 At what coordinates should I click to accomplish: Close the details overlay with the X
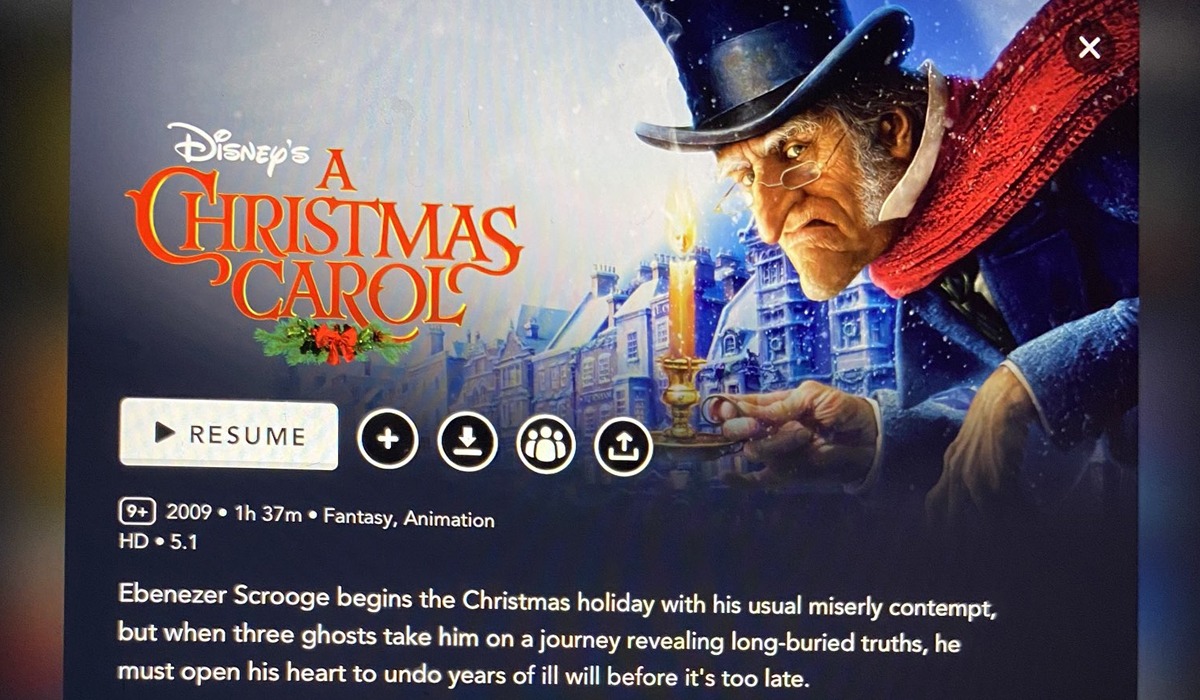[x=1089, y=47]
